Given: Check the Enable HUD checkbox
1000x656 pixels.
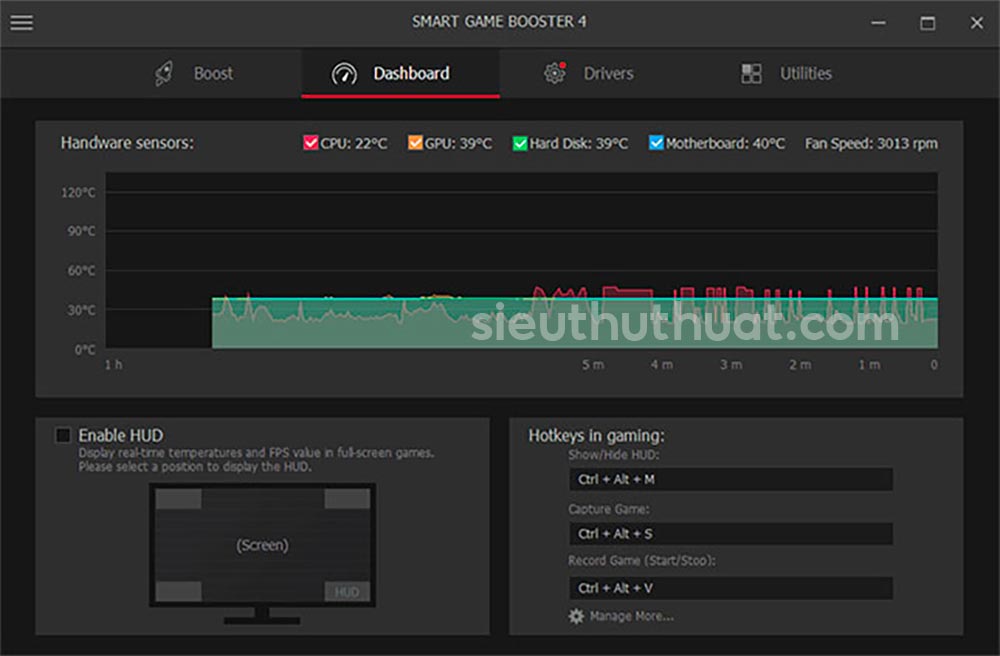Looking at the screenshot, I should pos(64,435).
